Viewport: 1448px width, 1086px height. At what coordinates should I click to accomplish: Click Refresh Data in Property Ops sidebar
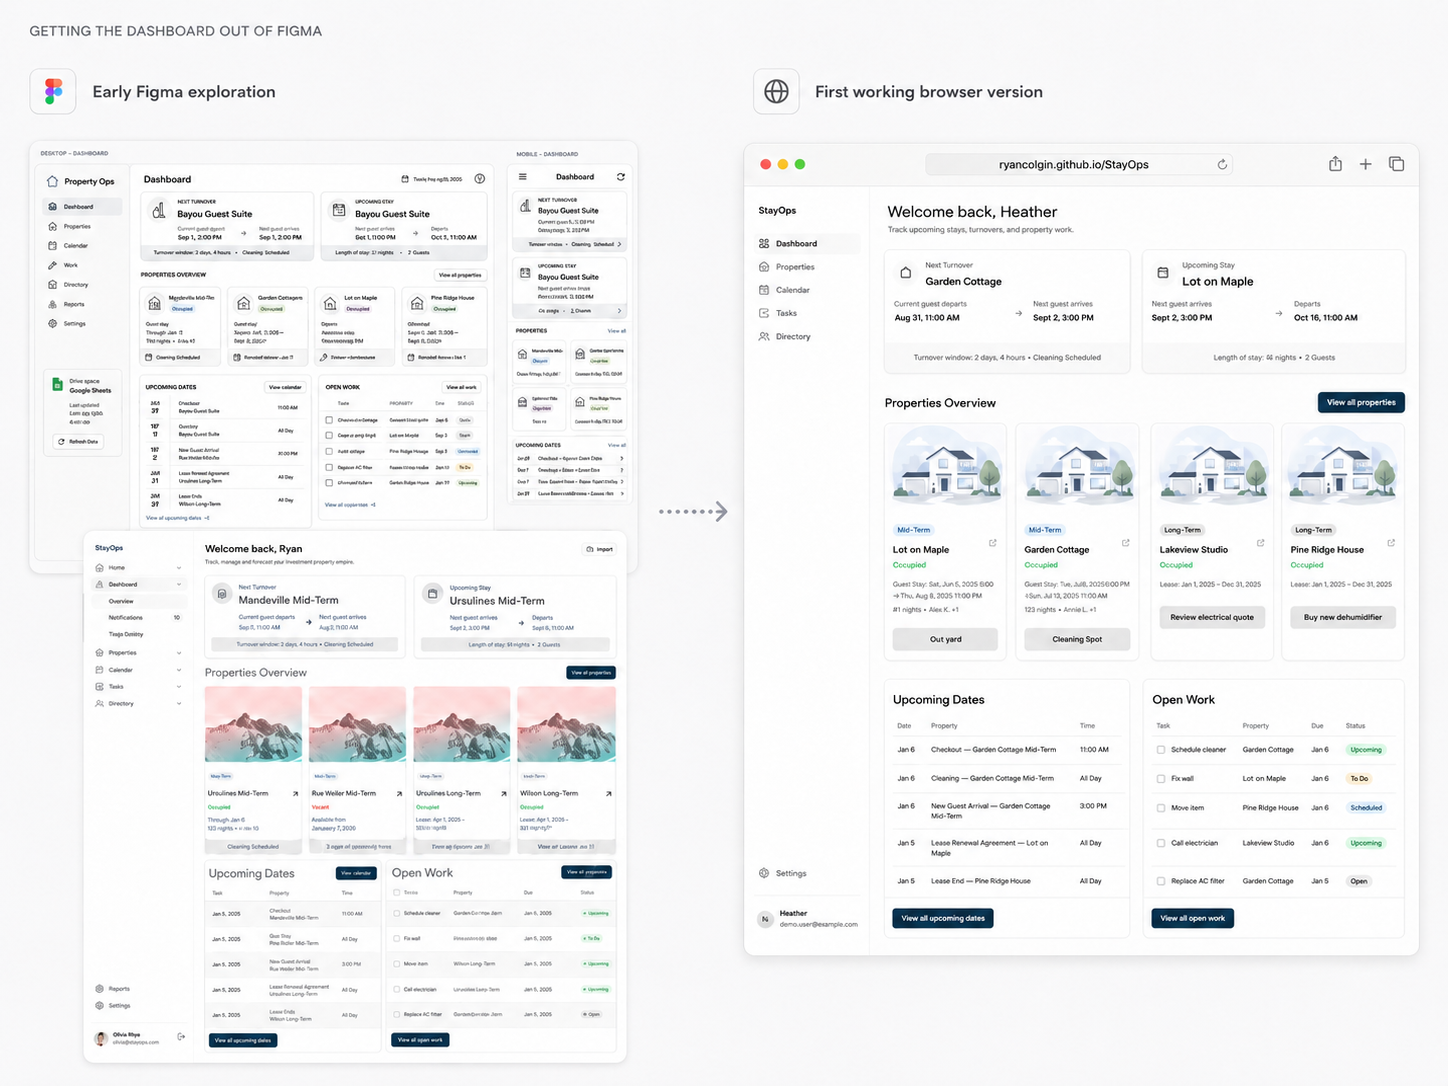tap(79, 441)
